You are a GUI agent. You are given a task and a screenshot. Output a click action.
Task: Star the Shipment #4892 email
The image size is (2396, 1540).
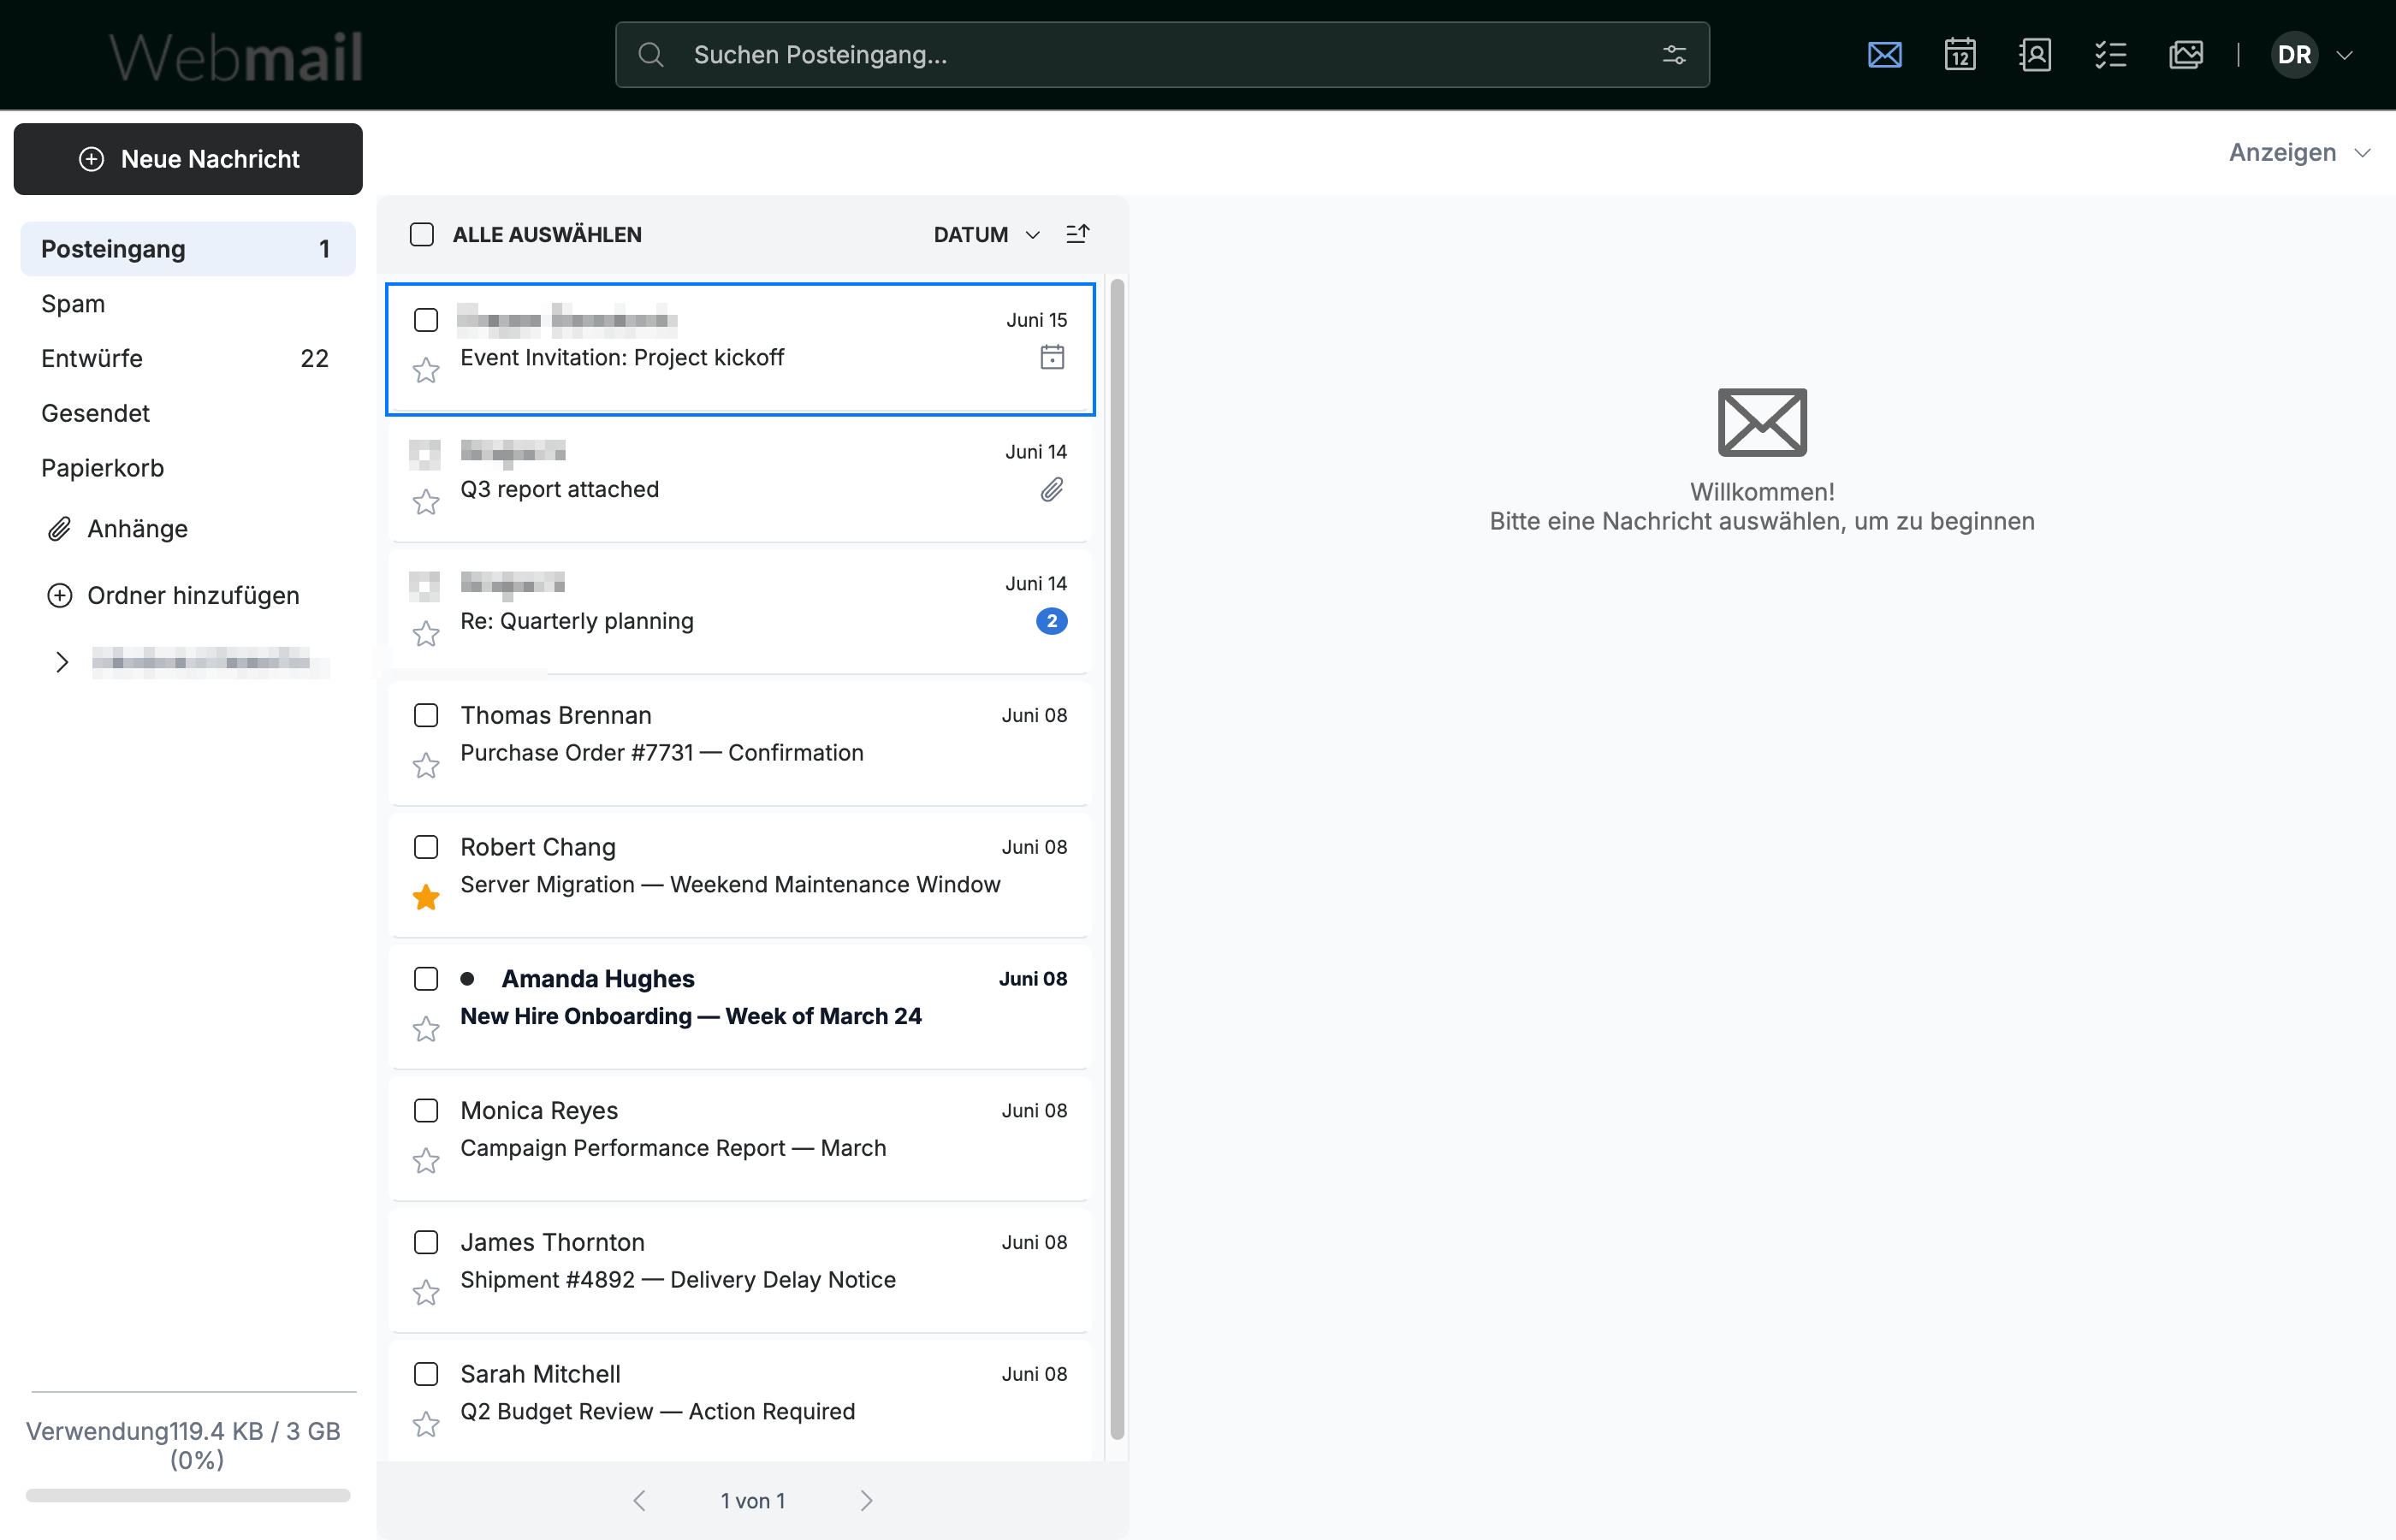426,1293
